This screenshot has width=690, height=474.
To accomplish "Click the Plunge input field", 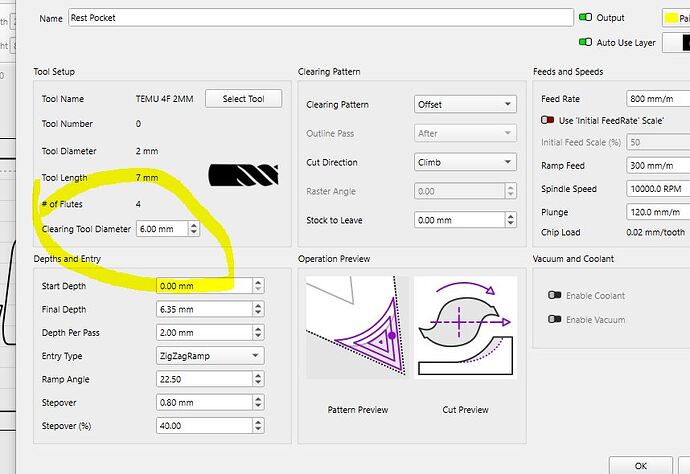I will (658, 212).
